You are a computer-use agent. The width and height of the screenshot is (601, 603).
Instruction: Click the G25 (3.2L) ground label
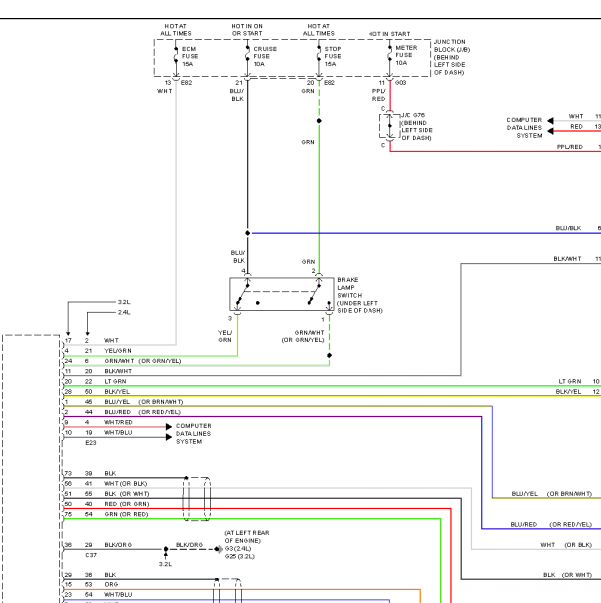239,556
